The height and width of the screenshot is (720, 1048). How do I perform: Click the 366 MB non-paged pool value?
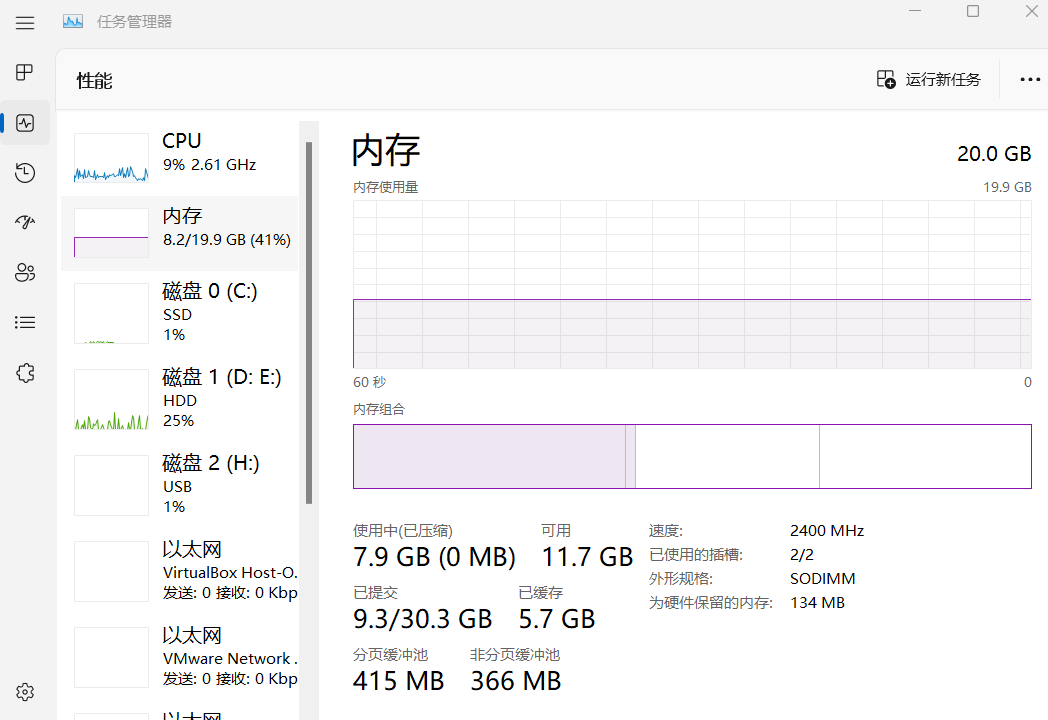pos(516,681)
